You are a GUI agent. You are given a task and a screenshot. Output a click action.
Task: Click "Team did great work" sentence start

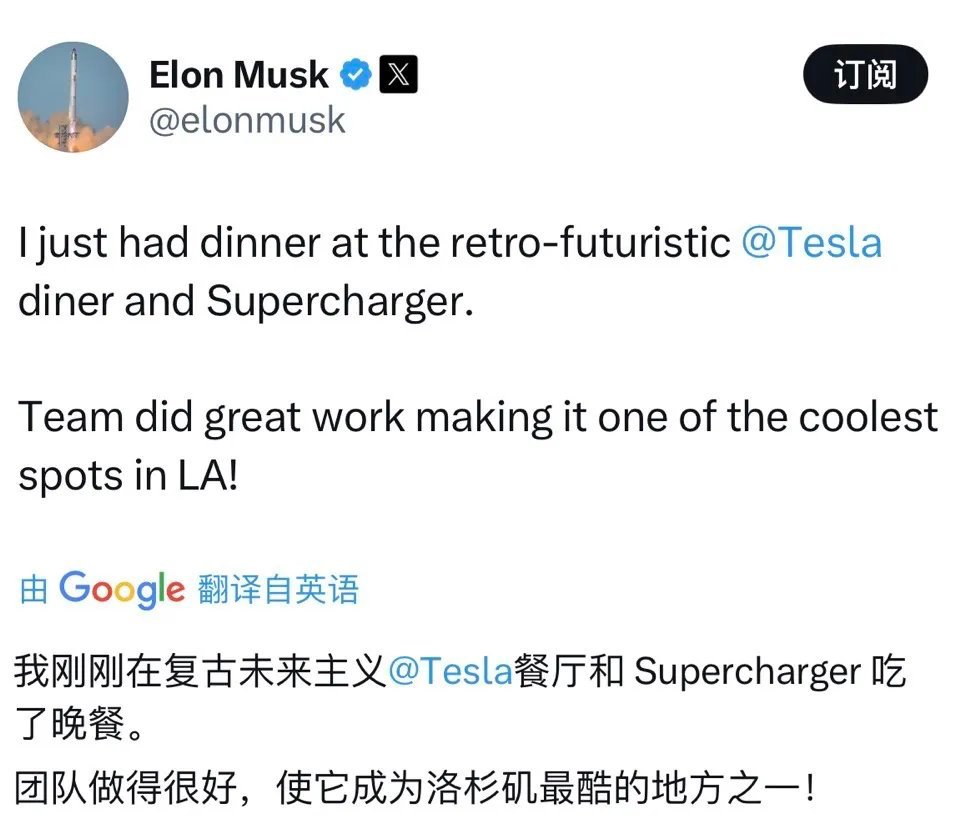coord(211,417)
